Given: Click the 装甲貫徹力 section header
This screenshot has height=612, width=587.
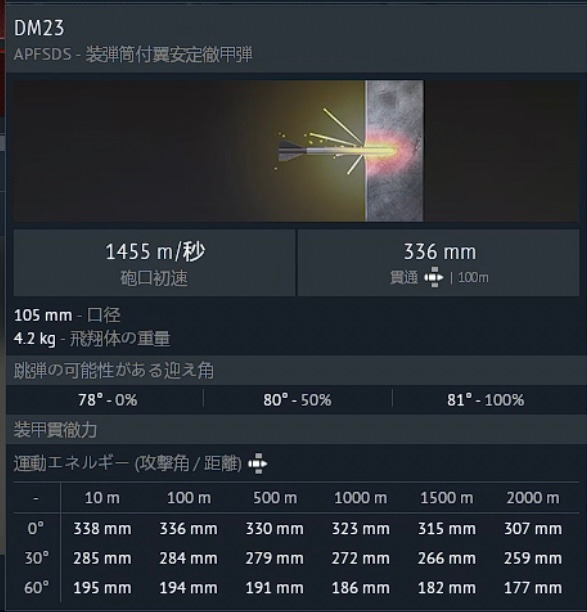Looking at the screenshot, I should pyautogui.click(x=55, y=430).
